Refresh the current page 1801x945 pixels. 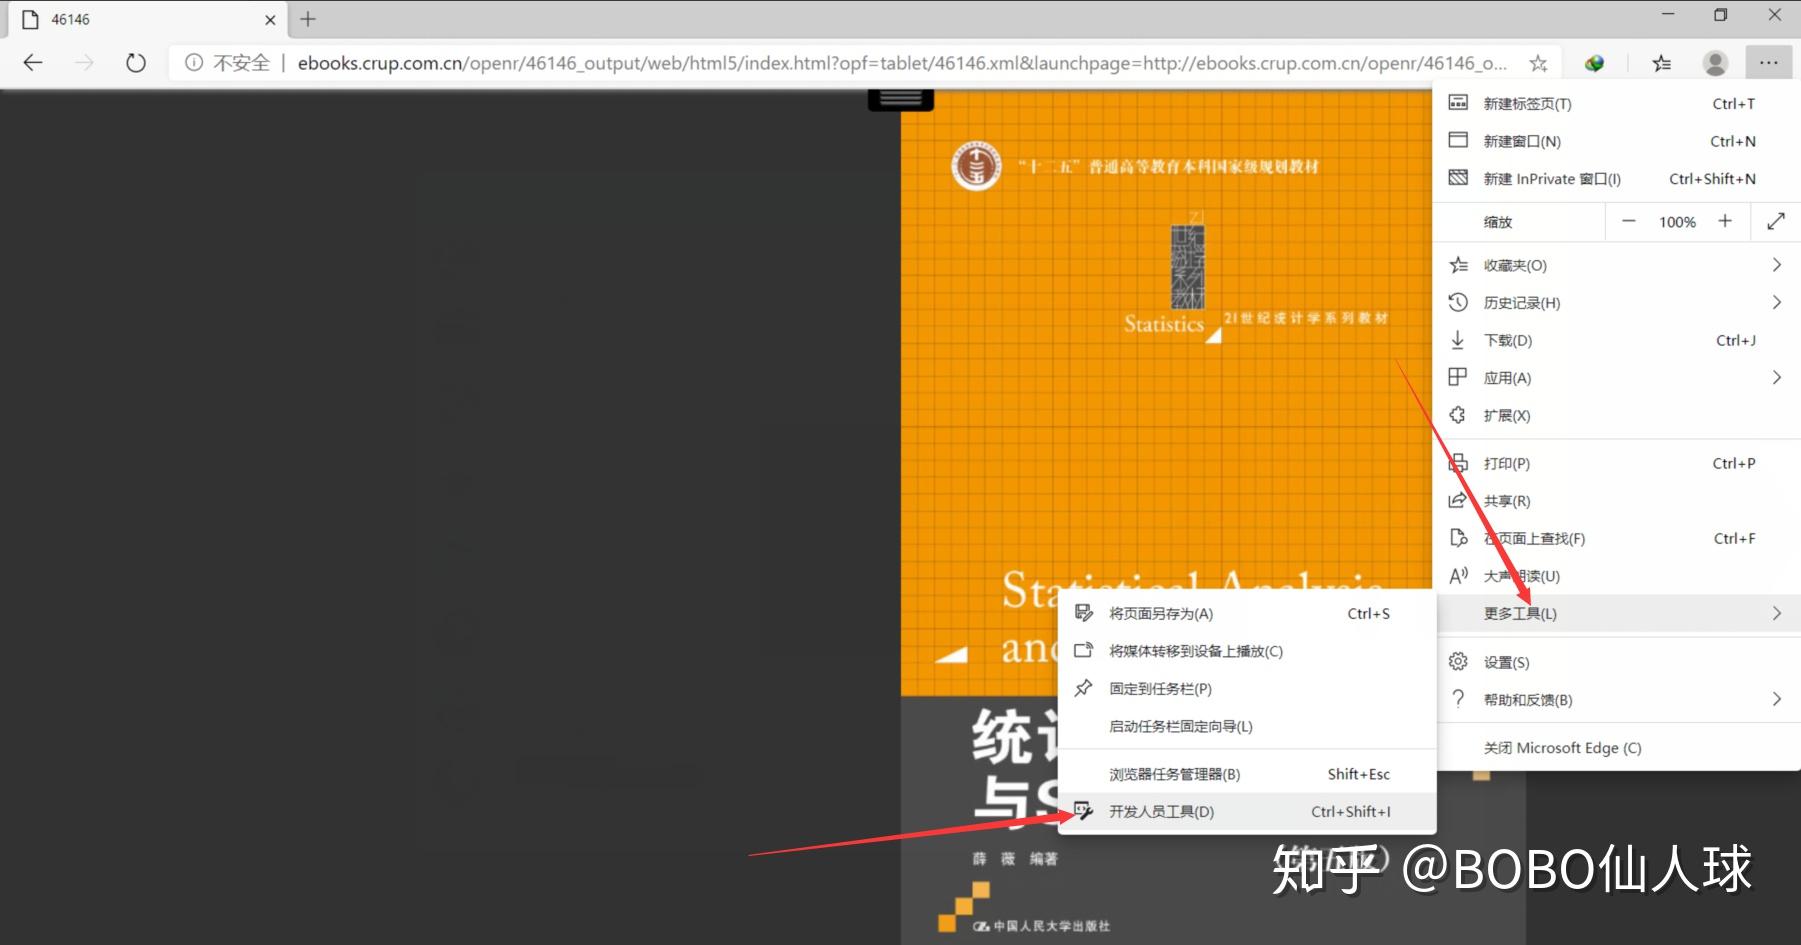point(136,63)
